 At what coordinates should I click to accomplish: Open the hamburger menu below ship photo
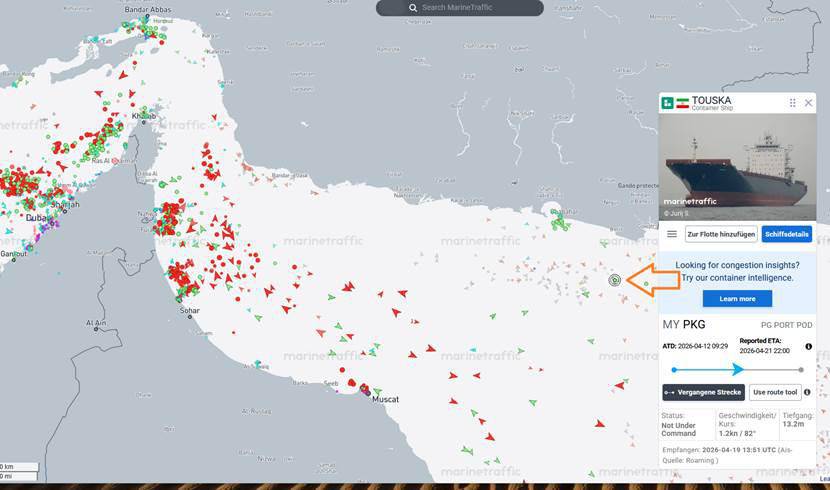672,234
